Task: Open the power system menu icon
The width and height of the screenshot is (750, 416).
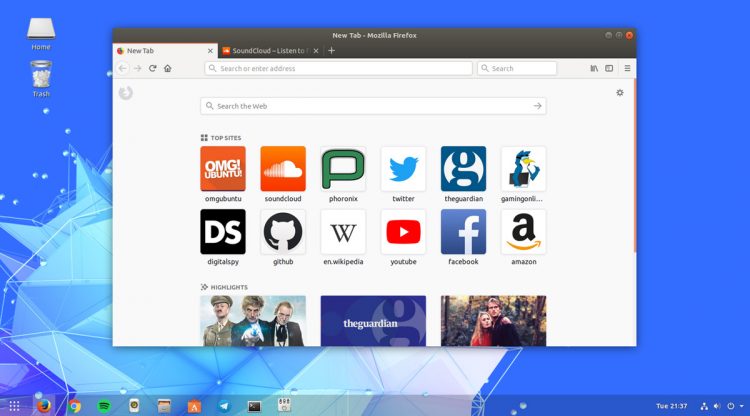Action: coord(730,406)
